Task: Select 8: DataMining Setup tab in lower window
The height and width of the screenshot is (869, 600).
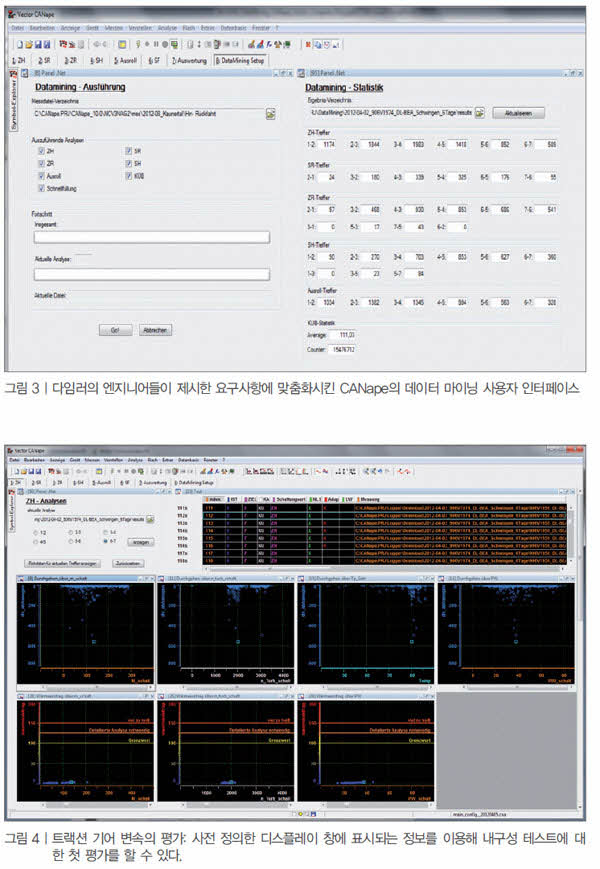Action: 193,483
